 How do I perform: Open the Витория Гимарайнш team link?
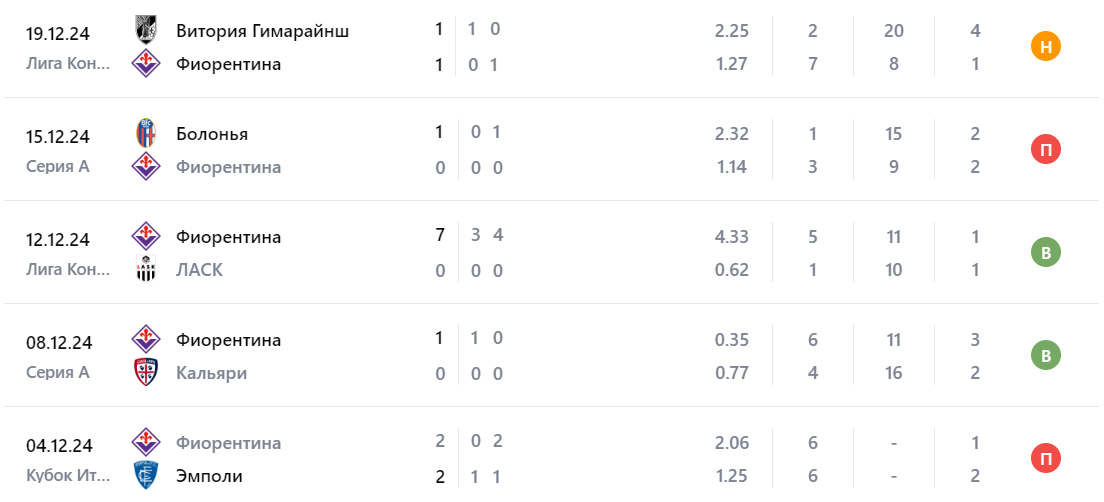(262, 30)
